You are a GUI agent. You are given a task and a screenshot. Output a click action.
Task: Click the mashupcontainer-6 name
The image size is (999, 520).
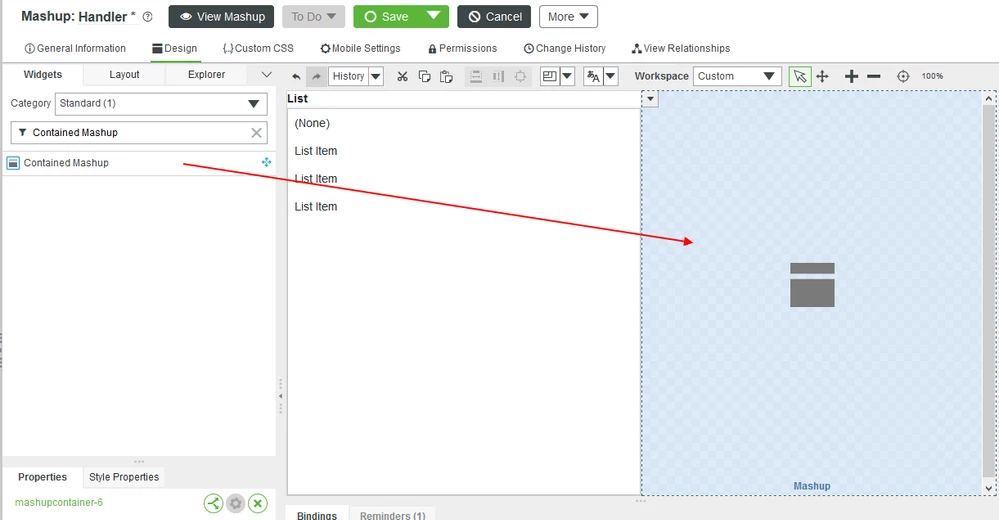[59, 502]
